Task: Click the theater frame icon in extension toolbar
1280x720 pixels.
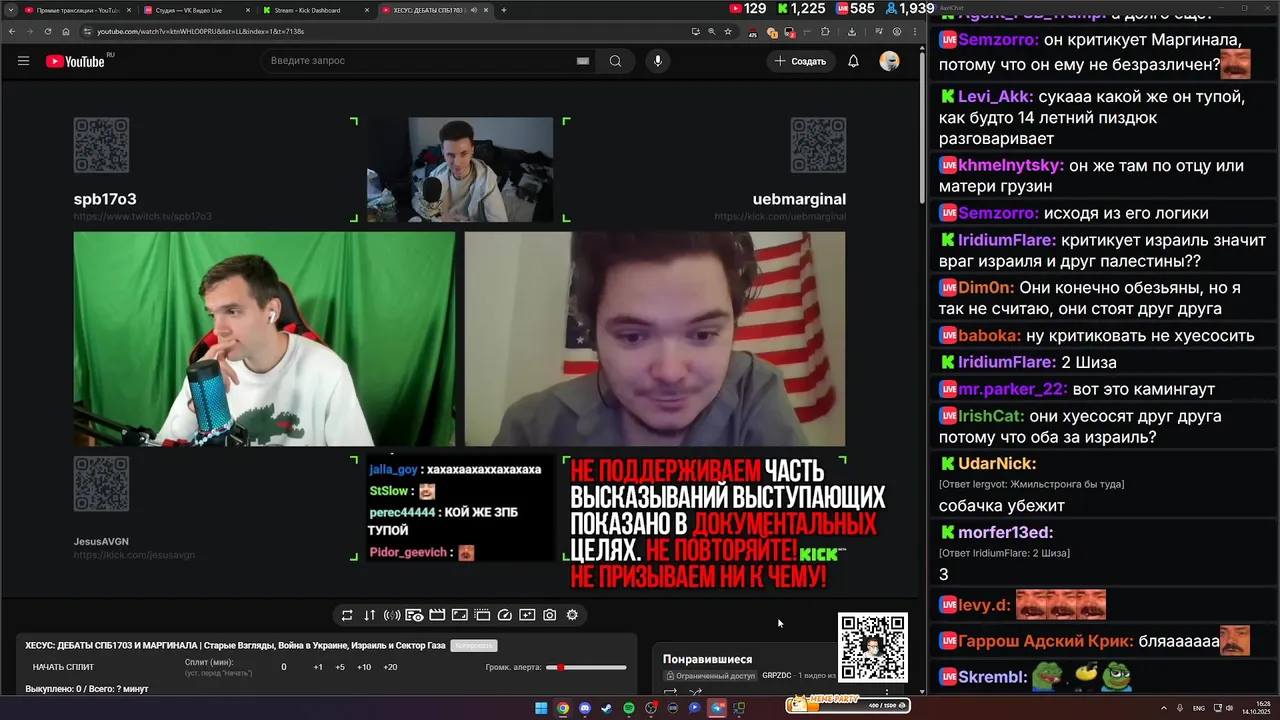Action: (460, 615)
